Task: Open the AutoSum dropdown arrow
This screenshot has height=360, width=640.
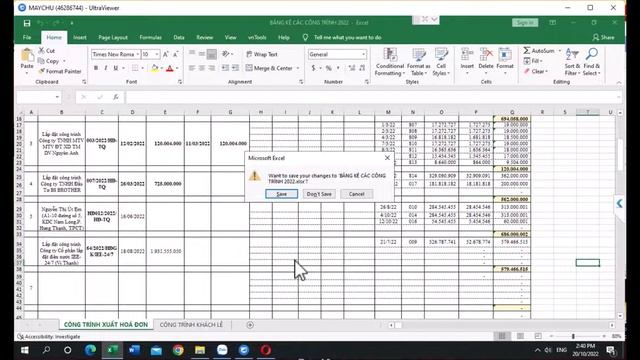Action: point(560,51)
